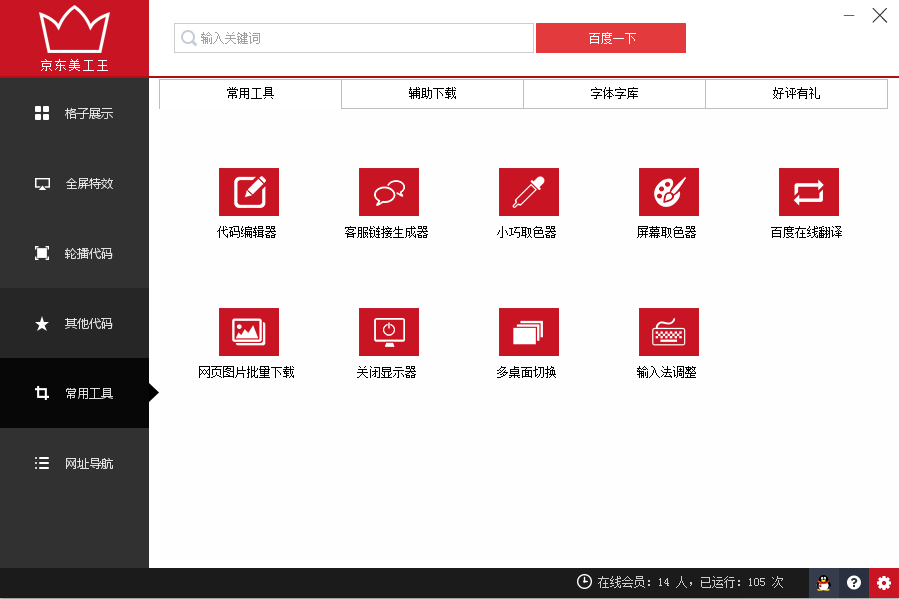Open help via the question mark icon
Screen dimensions: 899x599
853,583
